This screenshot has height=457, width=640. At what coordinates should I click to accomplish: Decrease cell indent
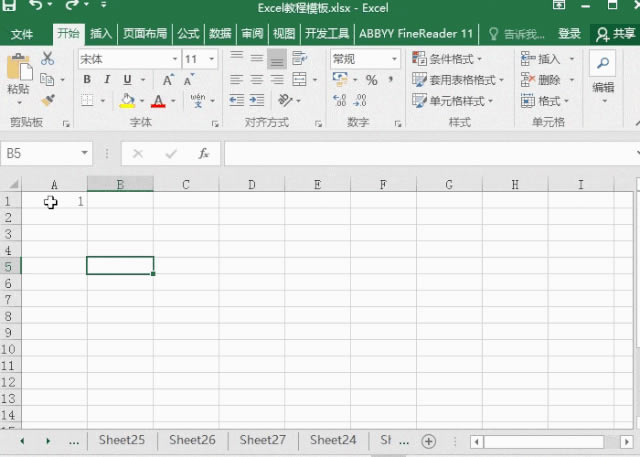[237, 100]
